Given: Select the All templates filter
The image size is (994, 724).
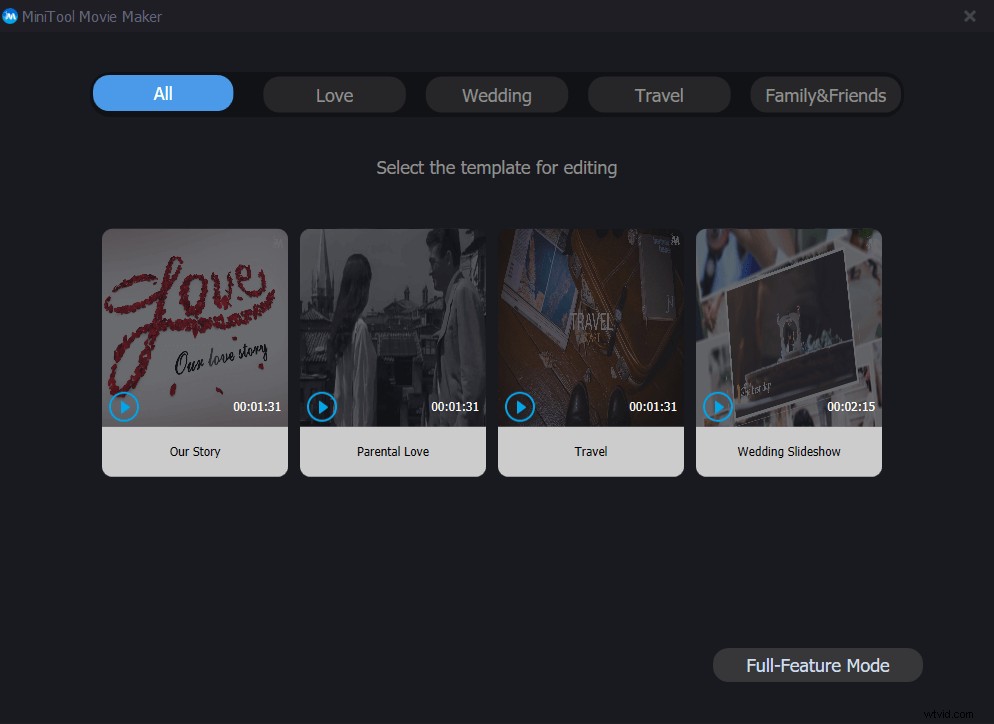Looking at the screenshot, I should tap(162, 92).
